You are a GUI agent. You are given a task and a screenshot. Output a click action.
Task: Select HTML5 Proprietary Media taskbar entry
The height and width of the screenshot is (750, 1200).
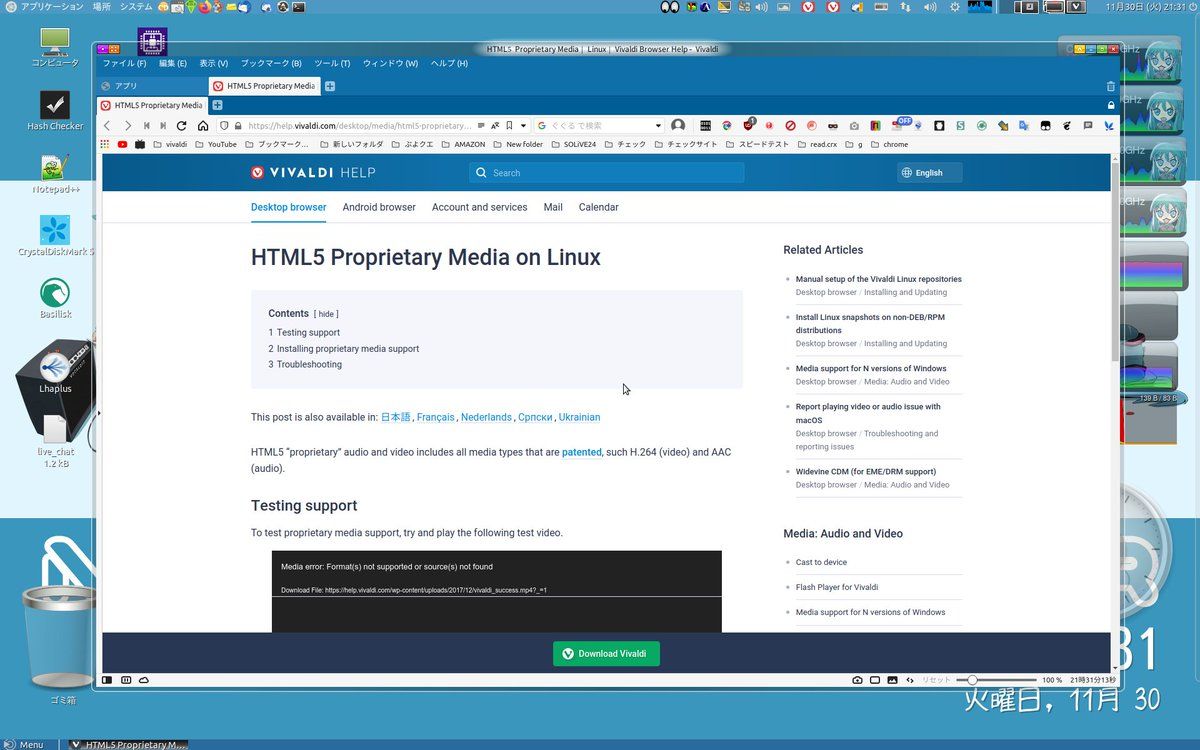point(128,744)
